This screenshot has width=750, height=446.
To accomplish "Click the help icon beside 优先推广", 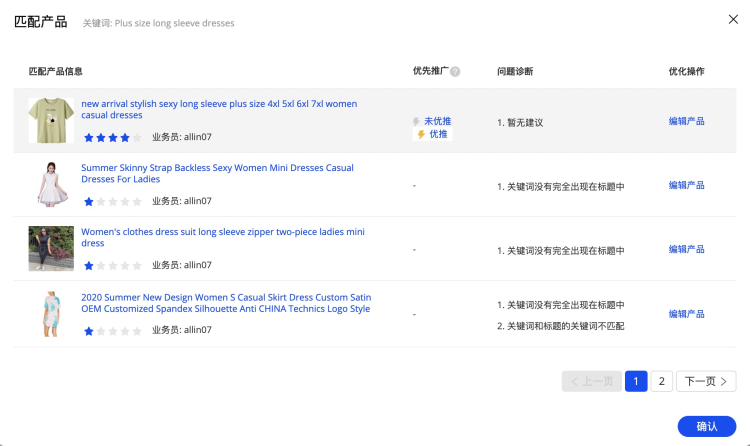I will tap(455, 72).
